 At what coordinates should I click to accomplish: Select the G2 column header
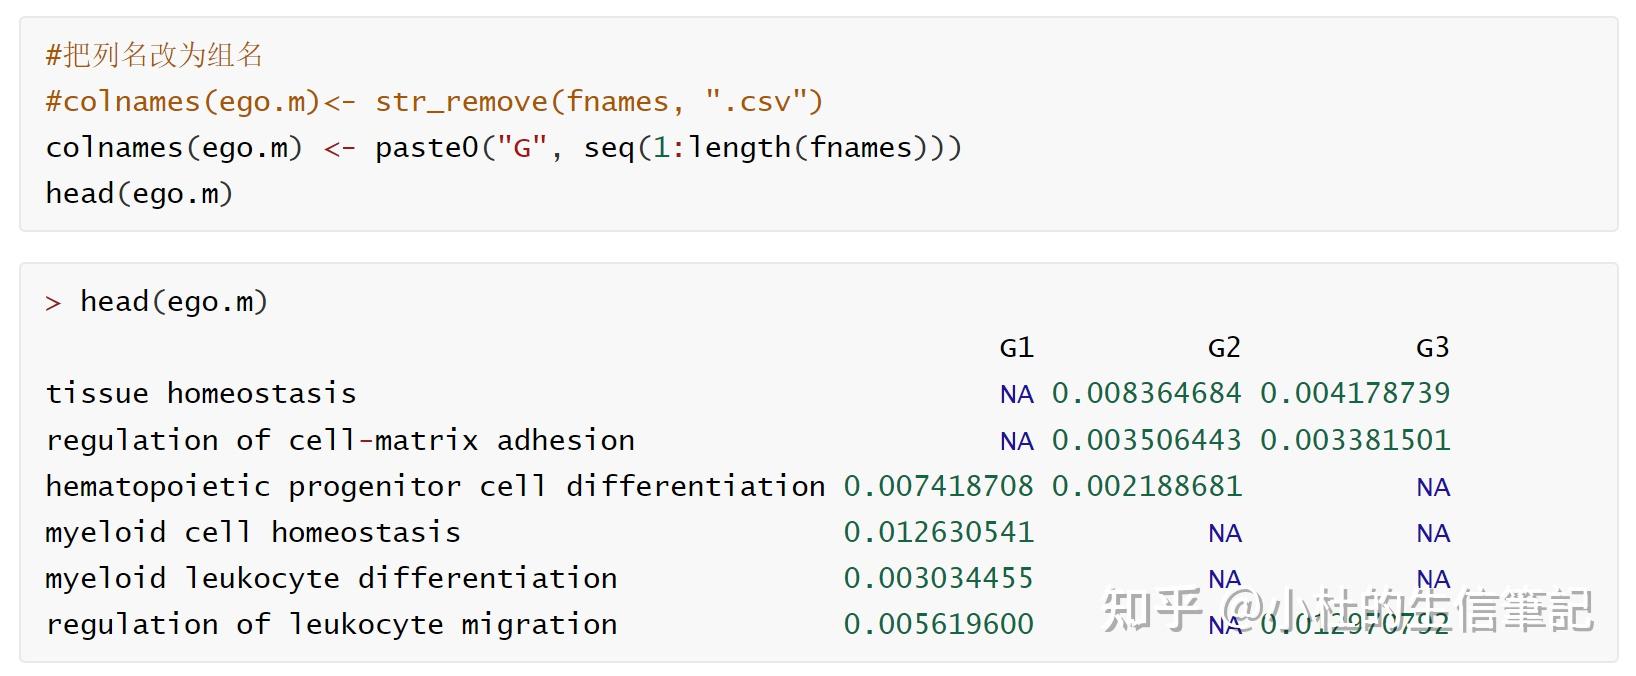click(1224, 347)
